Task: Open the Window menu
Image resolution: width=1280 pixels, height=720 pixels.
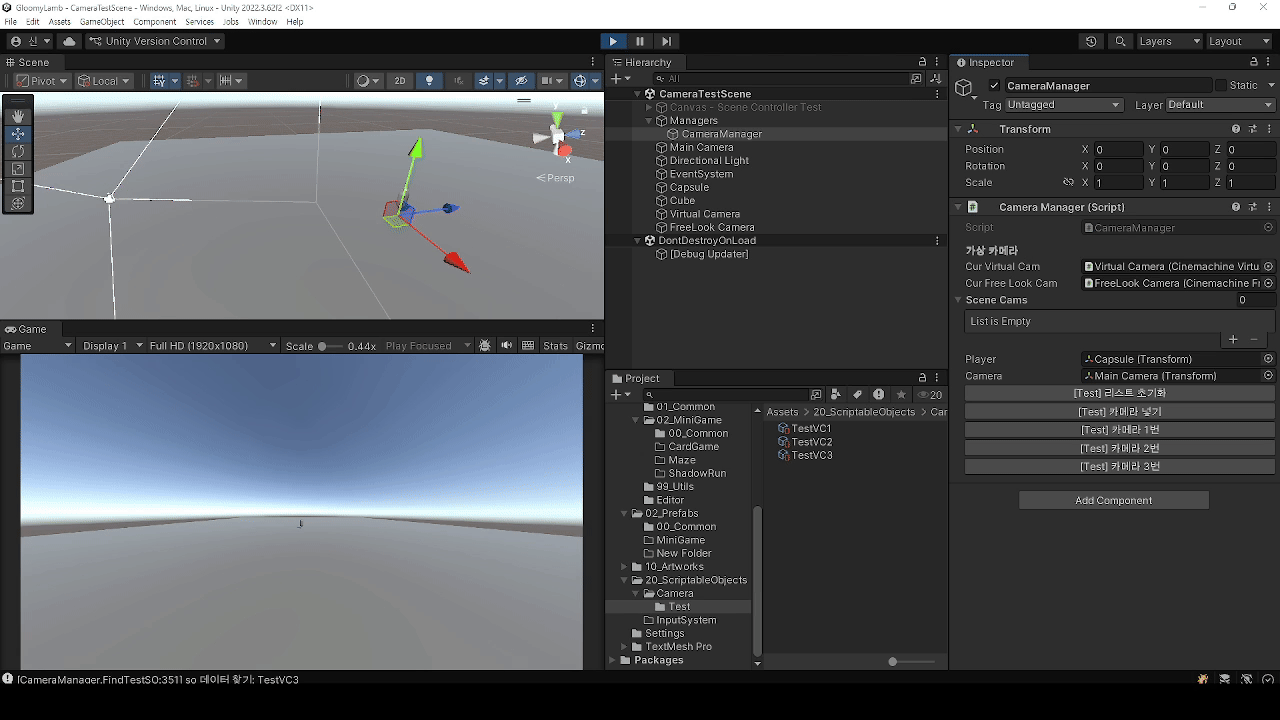Action: tap(263, 21)
